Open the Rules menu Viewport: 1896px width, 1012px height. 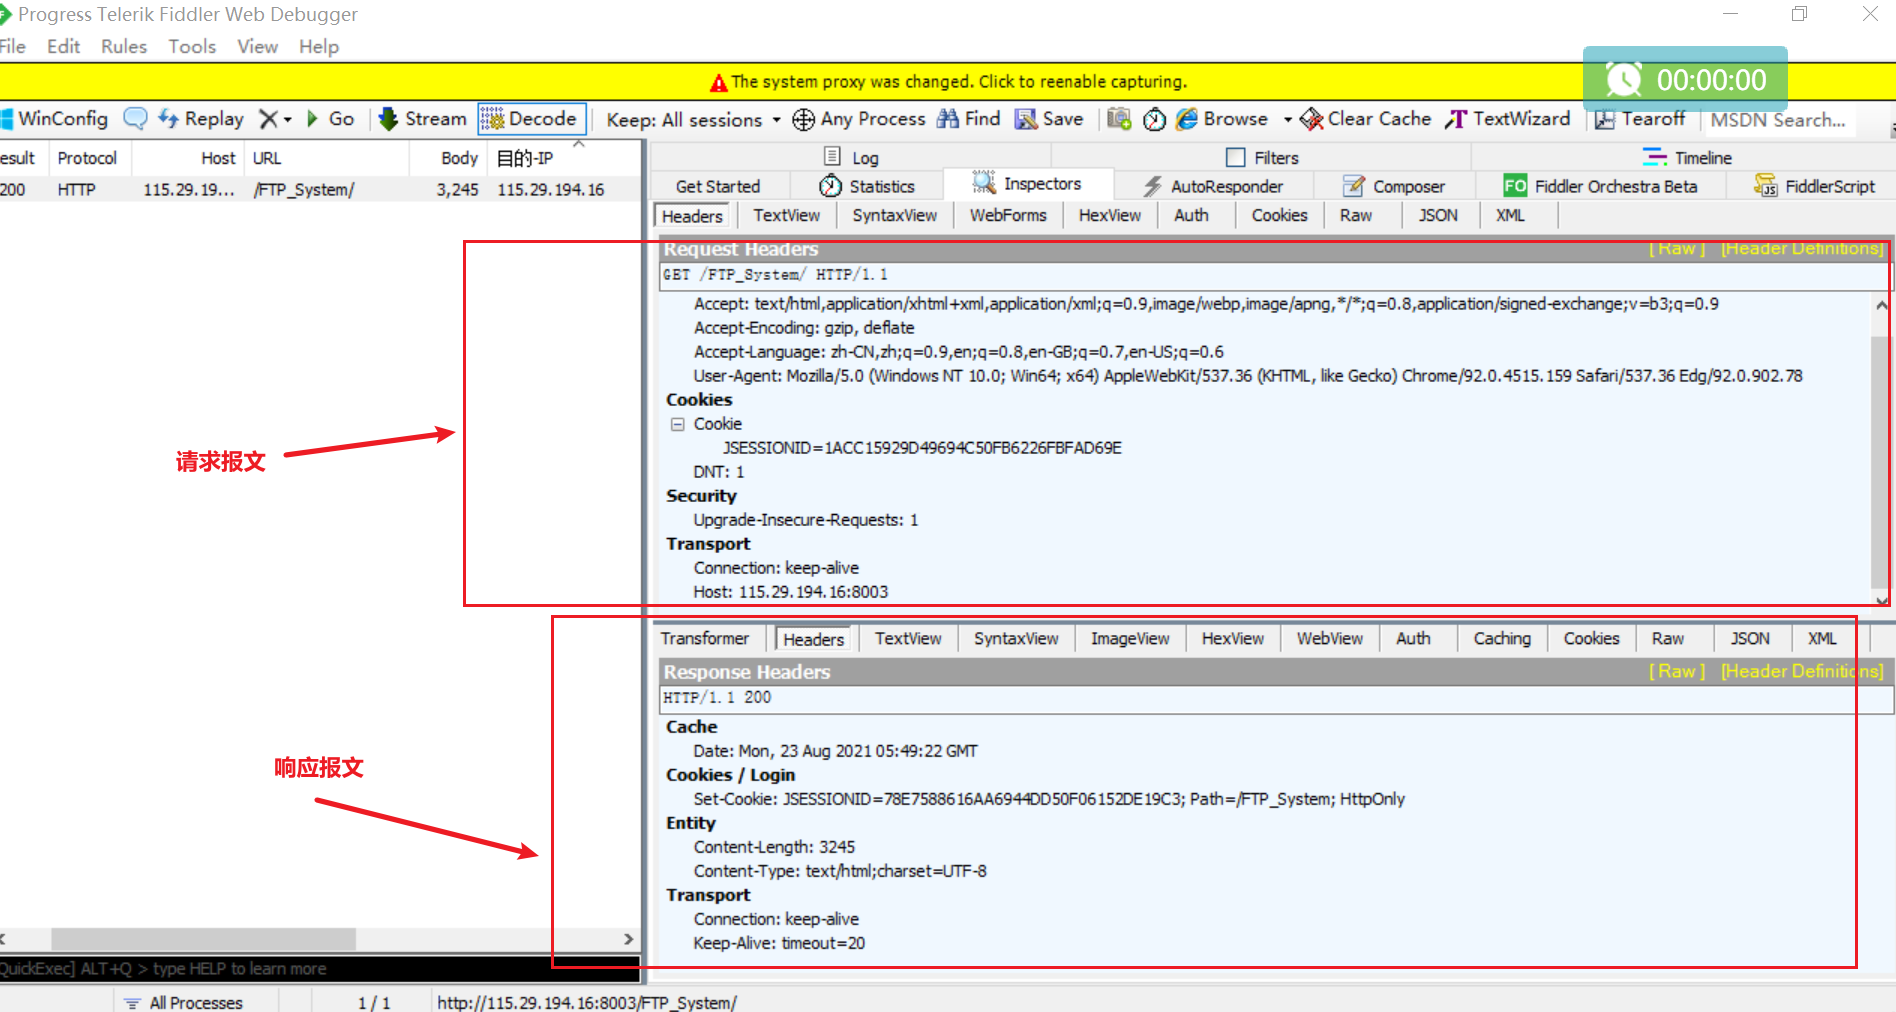click(x=123, y=46)
